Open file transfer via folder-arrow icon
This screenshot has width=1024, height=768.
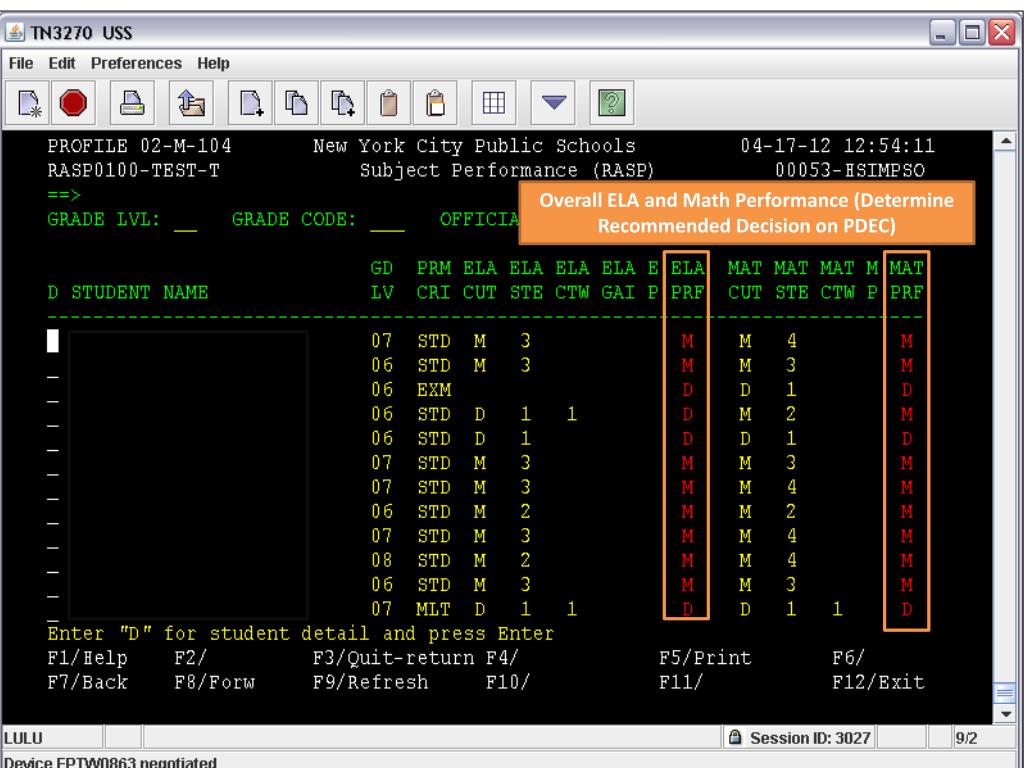pyautogui.click(x=191, y=103)
